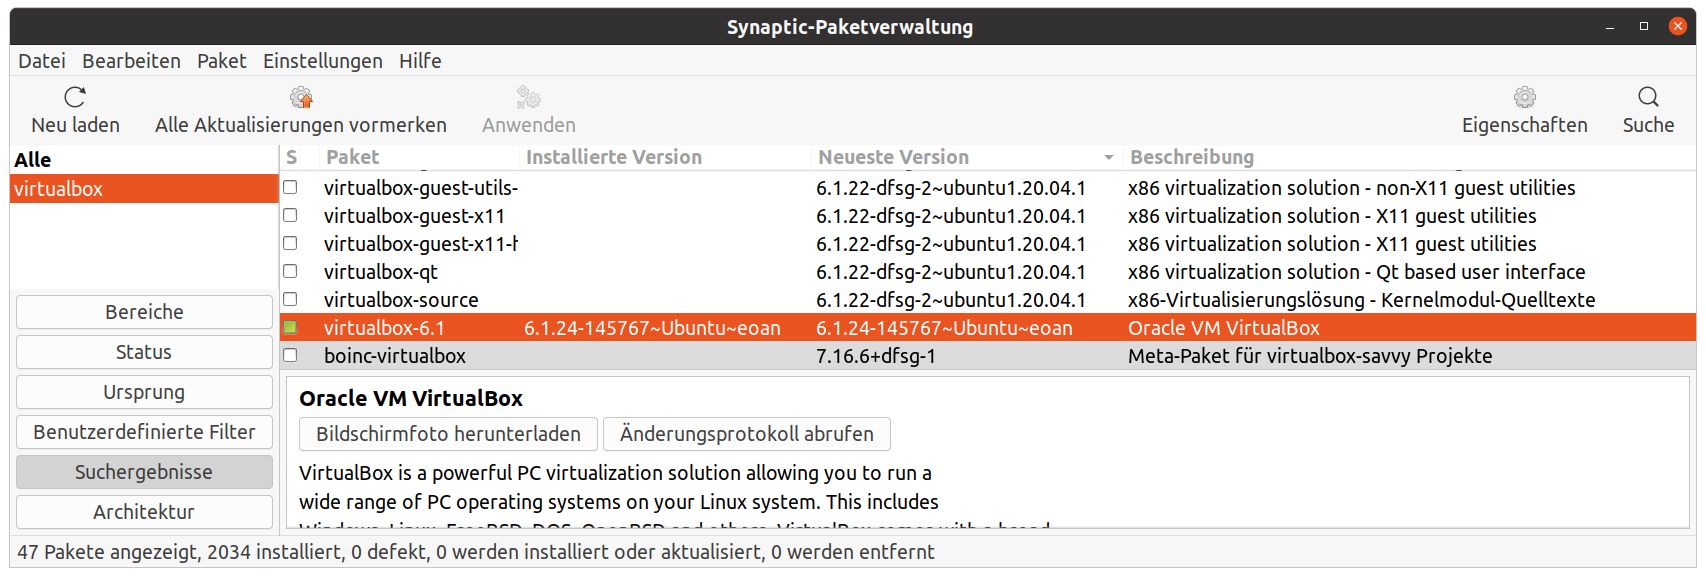The height and width of the screenshot is (577, 1706).
Task: Click installed version 6.1.24-145767~Ubuntu~eoan cell
Action: tap(652, 328)
